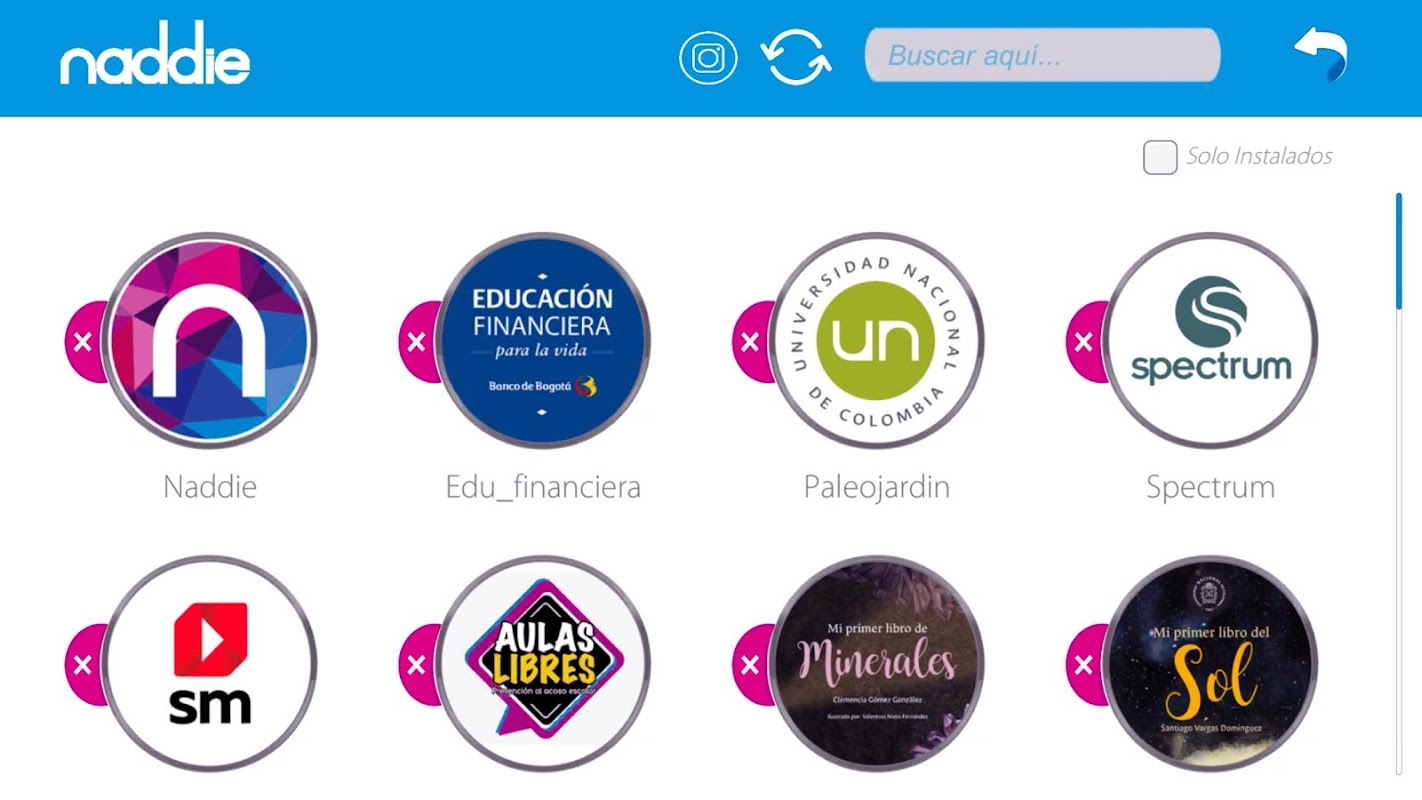1422x800 pixels.
Task: Open Mi primer libro del Sol
Action: [x=1210, y=663]
